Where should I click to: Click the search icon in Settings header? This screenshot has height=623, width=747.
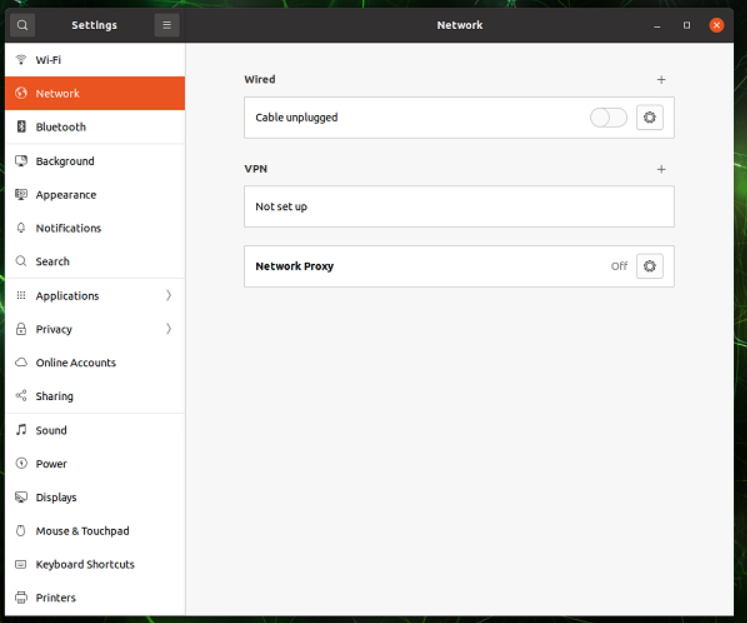[22, 25]
